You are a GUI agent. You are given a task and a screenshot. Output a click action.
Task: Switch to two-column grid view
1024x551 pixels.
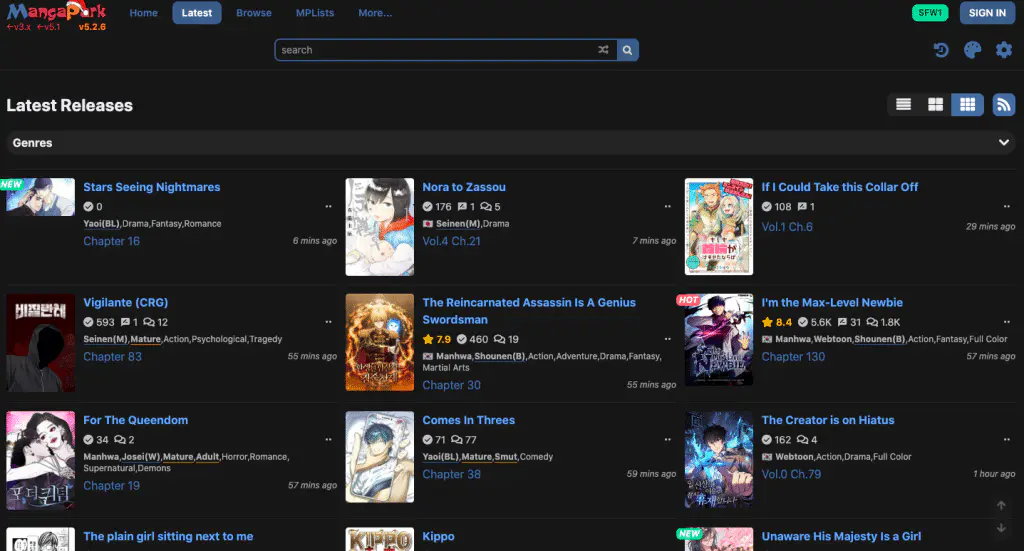[935, 104]
